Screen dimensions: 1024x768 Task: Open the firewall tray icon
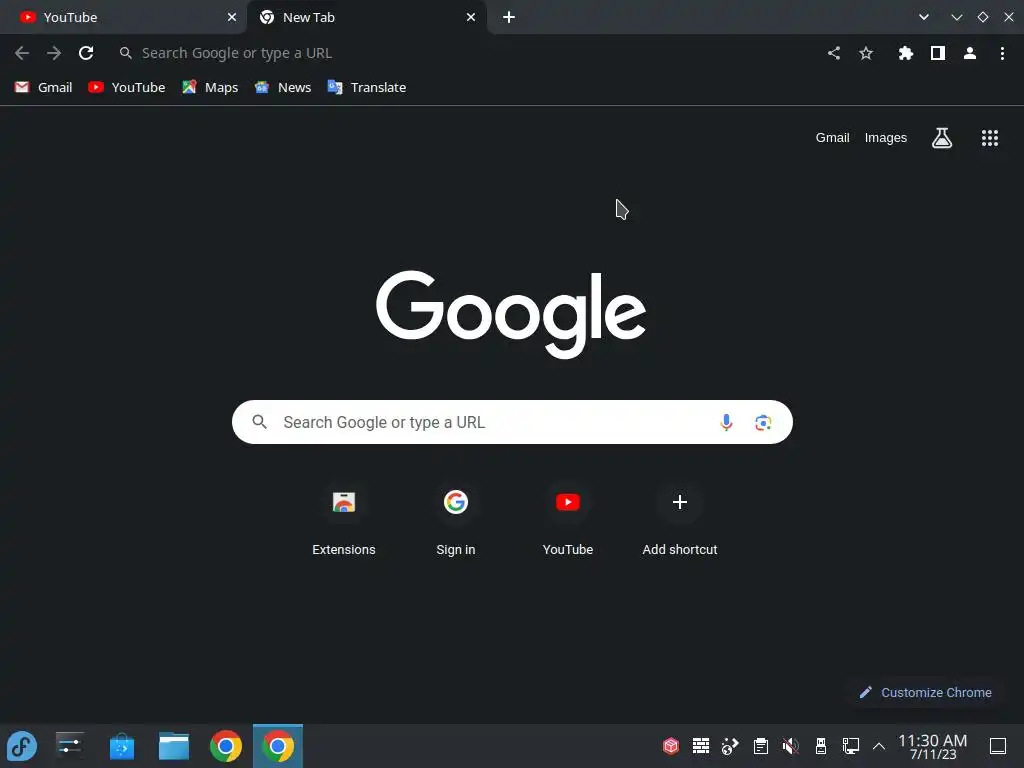(x=701, y=746)
